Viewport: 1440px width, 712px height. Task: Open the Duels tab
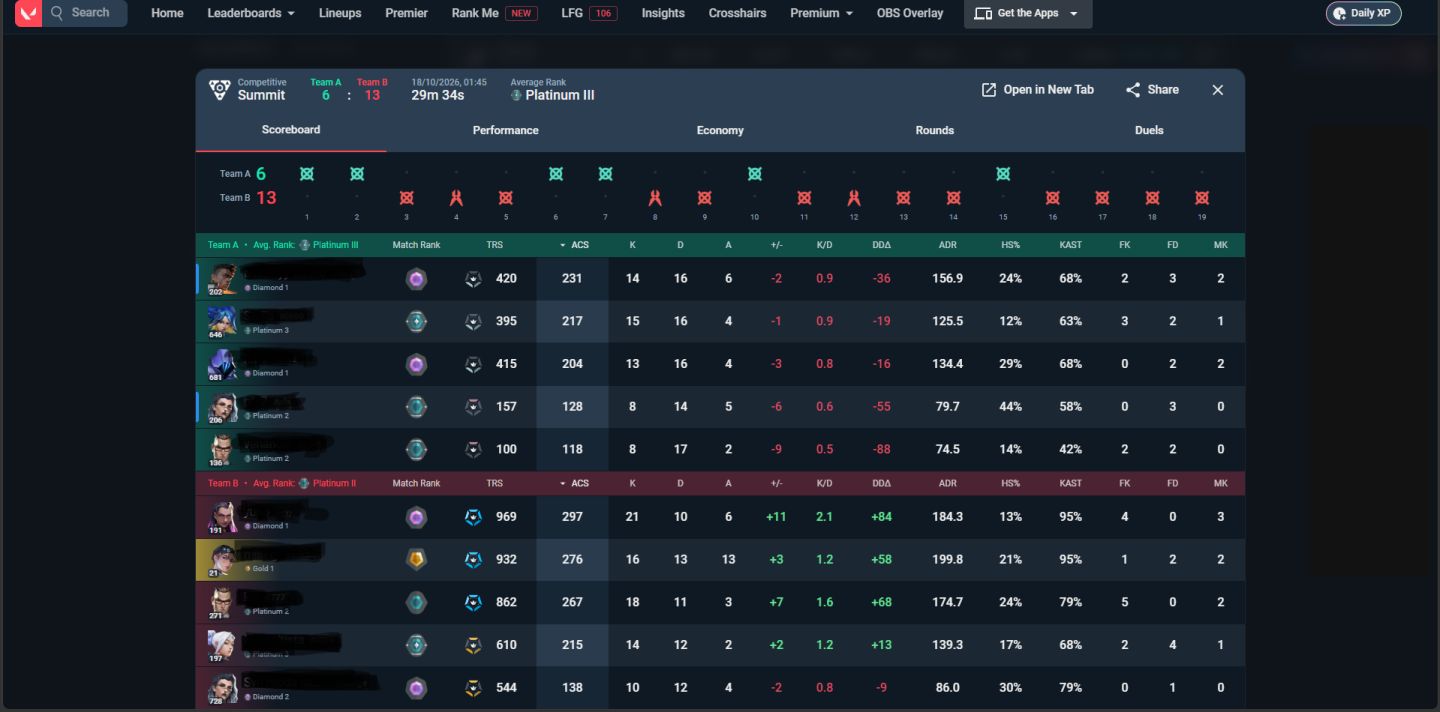[1149, 130]
